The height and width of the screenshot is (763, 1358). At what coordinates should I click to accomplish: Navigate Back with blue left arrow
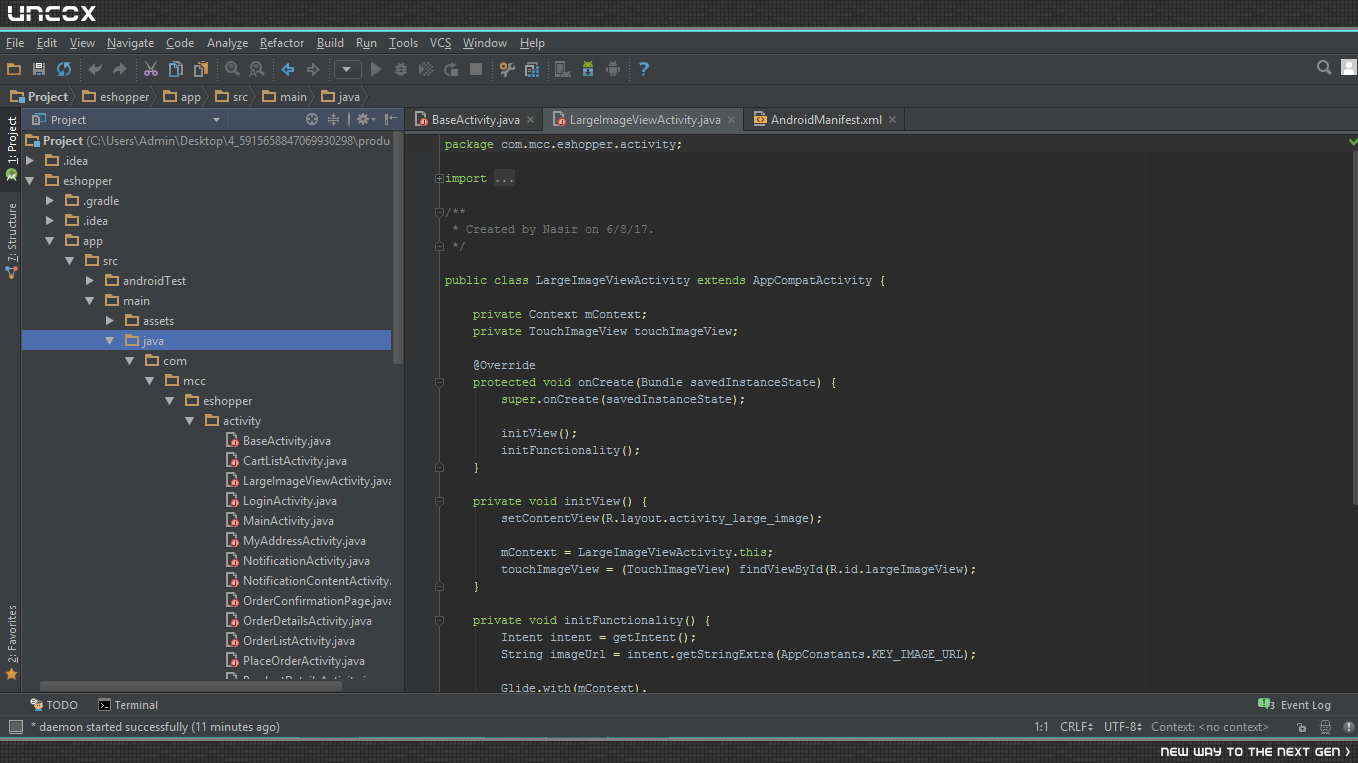(288, 69)
